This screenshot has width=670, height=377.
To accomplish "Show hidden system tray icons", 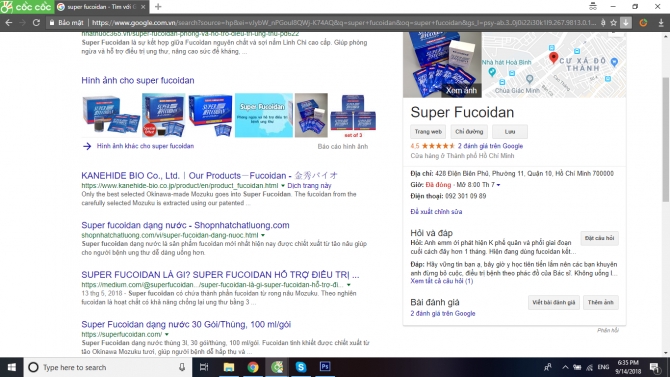I will [x=565, y=367].
